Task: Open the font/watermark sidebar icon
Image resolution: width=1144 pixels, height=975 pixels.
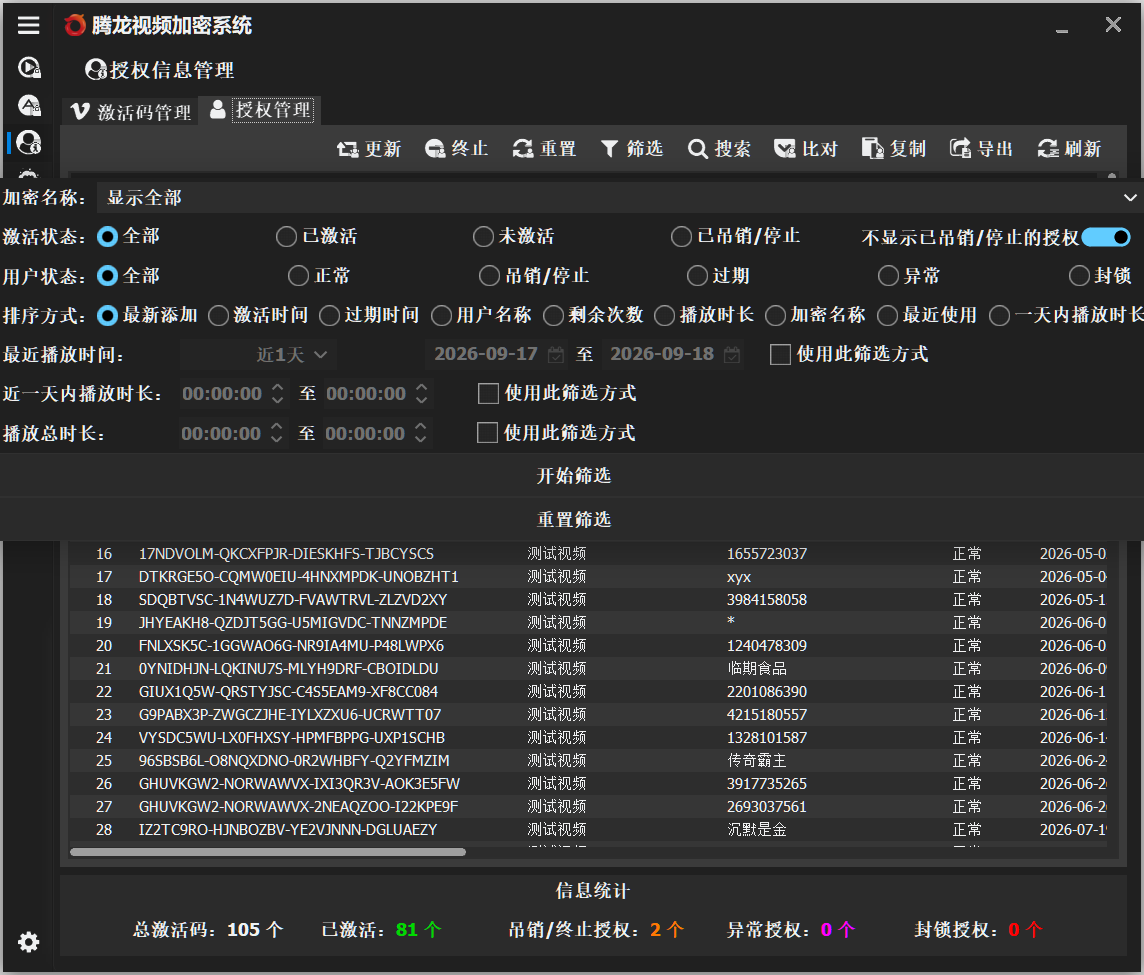Action: pos(28,106)
